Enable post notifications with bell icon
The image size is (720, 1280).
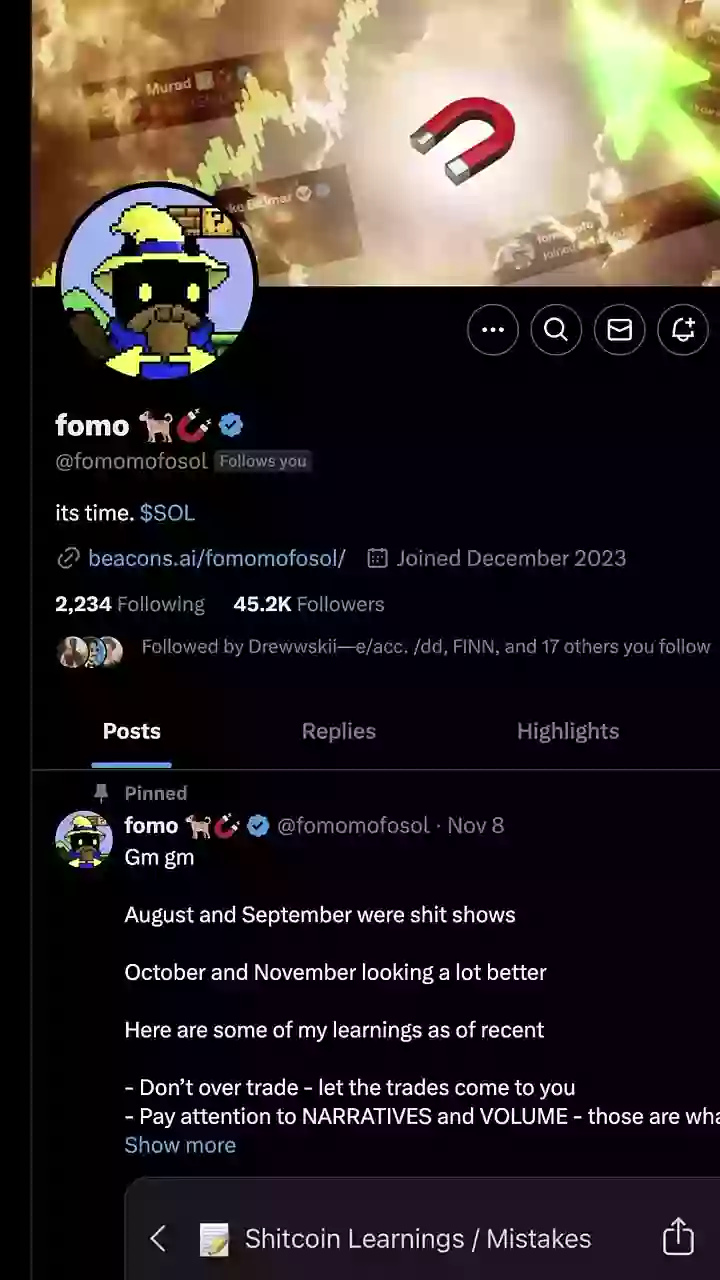coord(683,330)
